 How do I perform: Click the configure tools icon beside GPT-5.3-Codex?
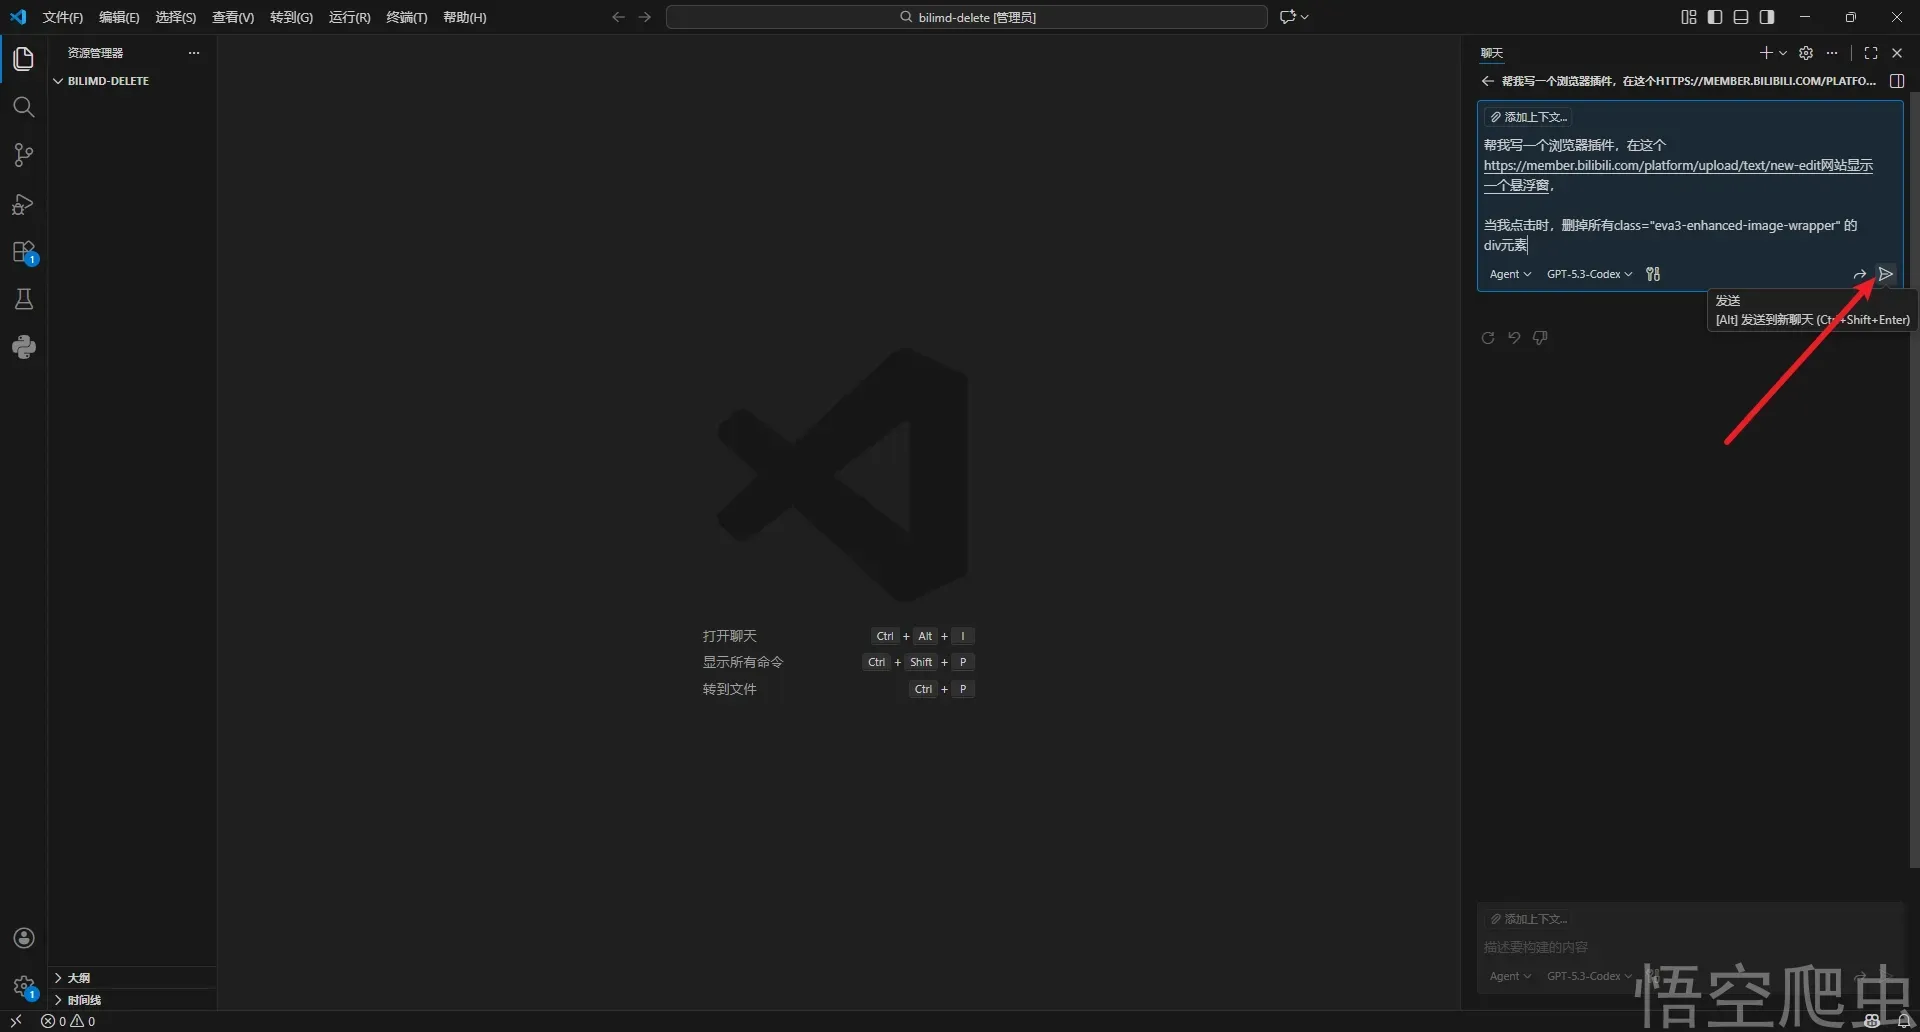[x=1653, y=274]
